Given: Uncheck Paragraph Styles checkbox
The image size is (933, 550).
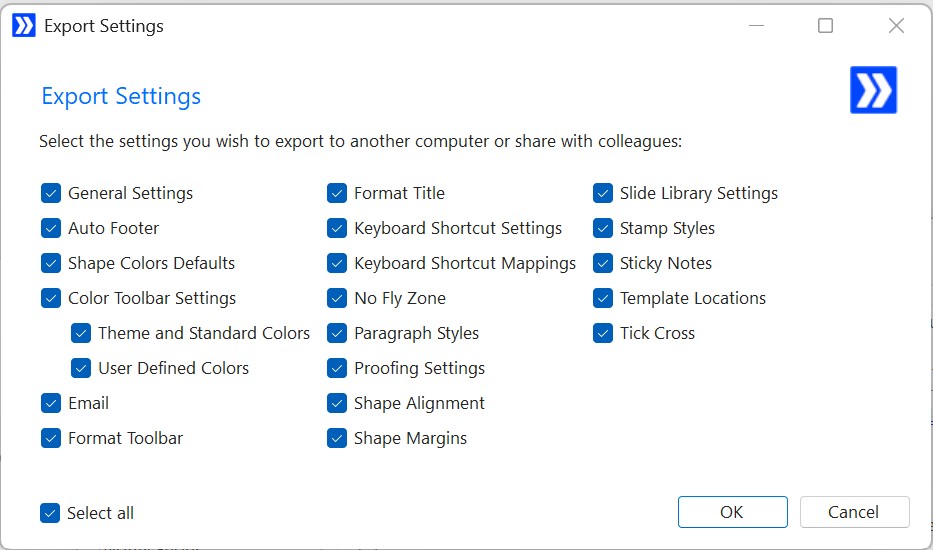Looking at the screenshot, I should 337,333.
